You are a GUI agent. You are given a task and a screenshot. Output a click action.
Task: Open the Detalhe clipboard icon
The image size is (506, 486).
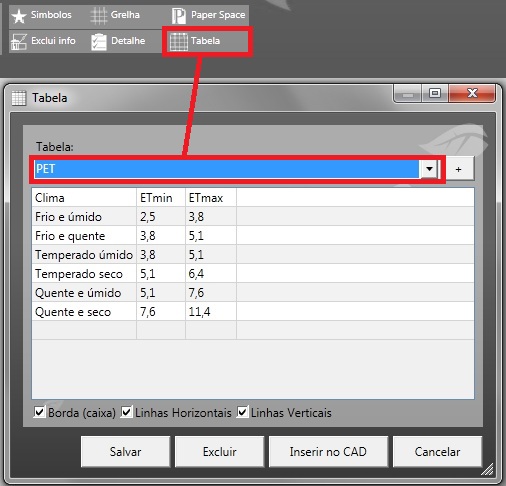[99, 42]
